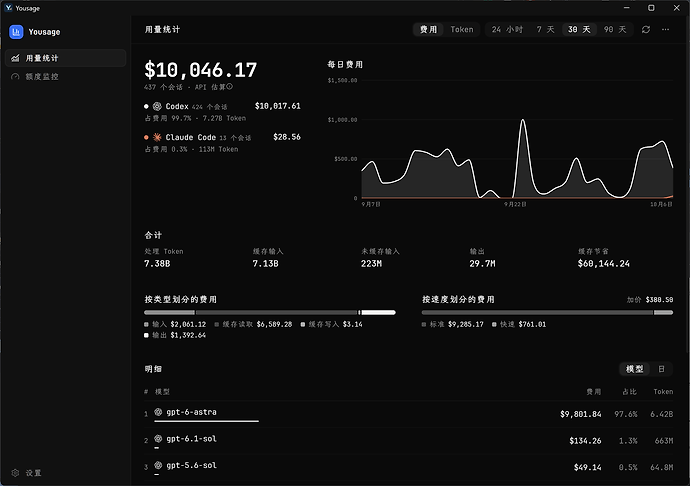The image size is (690, 486).
Task: Click the 缓存输入 value 7.13B
Action: click(265, 264)
